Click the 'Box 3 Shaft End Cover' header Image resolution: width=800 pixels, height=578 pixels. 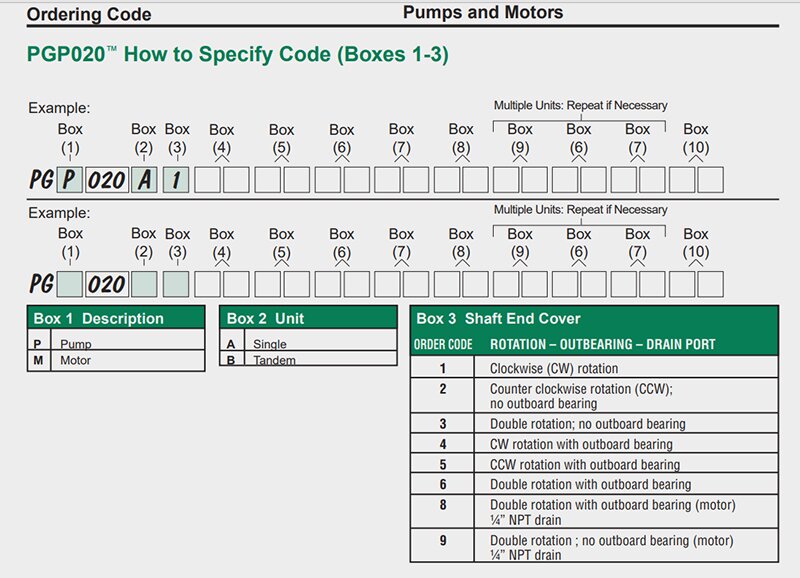tap(594, 318)
